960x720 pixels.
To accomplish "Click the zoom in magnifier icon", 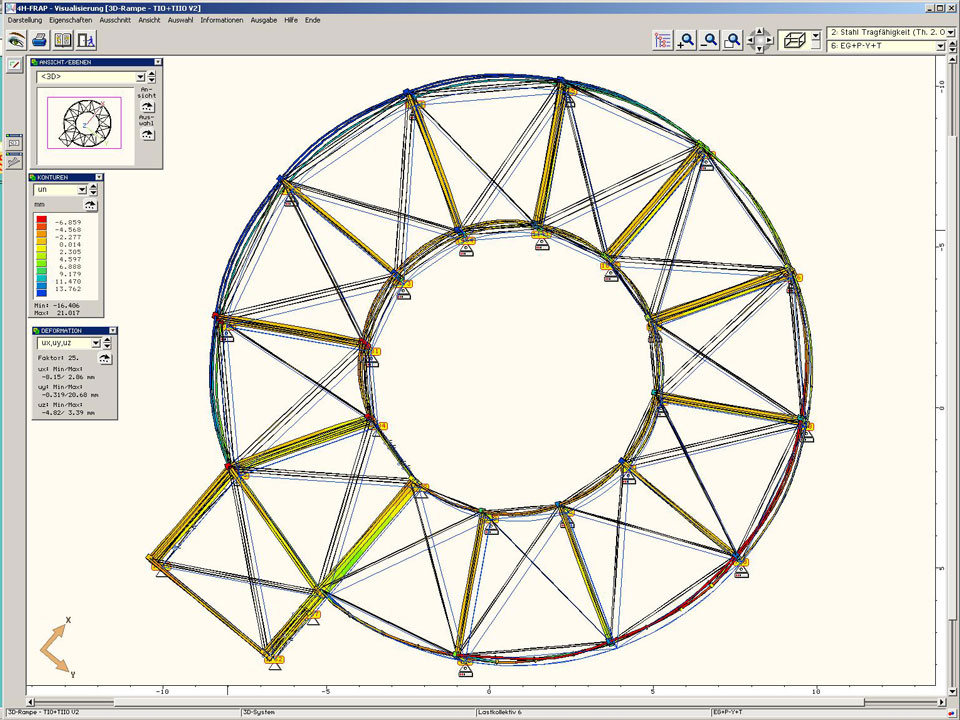I will click(x=686, y=40).
